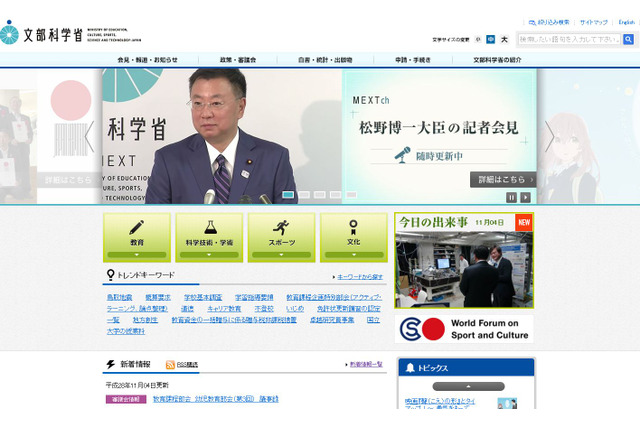This screenshot has width=640, height=426.
Task: Open trend keyword 道徳
Action: (x=187, y=309)
